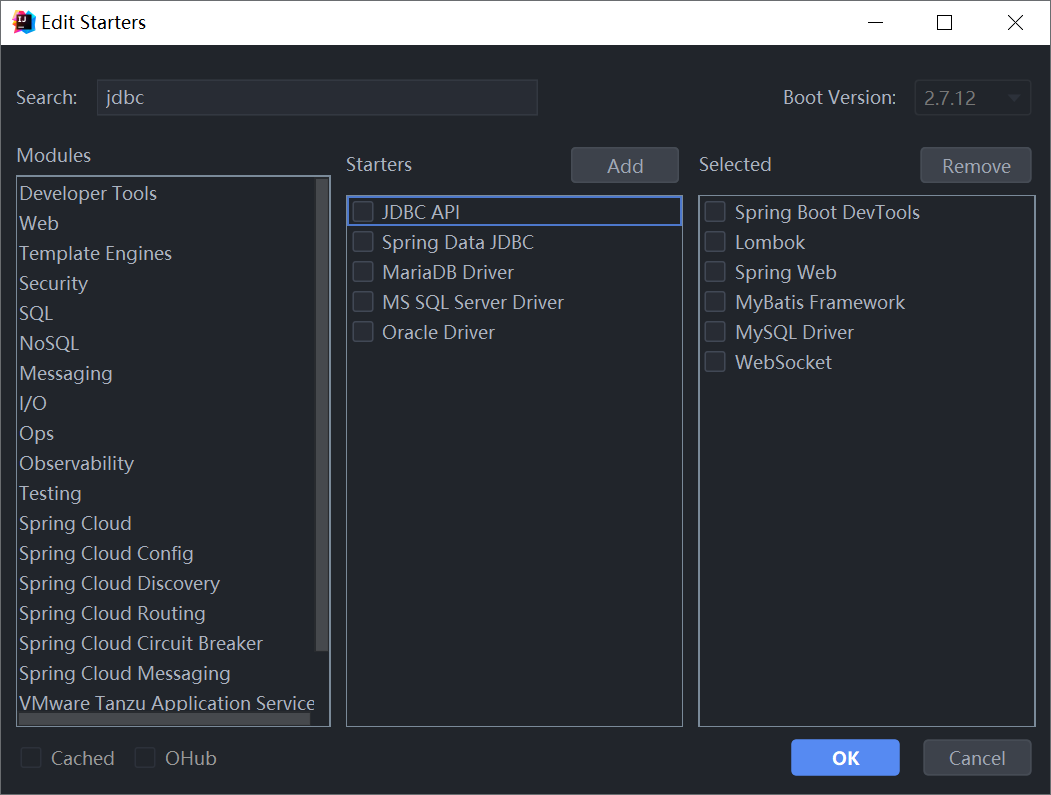Select the MariaDB Driver starter label
Screen dimensions: 1051x795
click(448, 272)
